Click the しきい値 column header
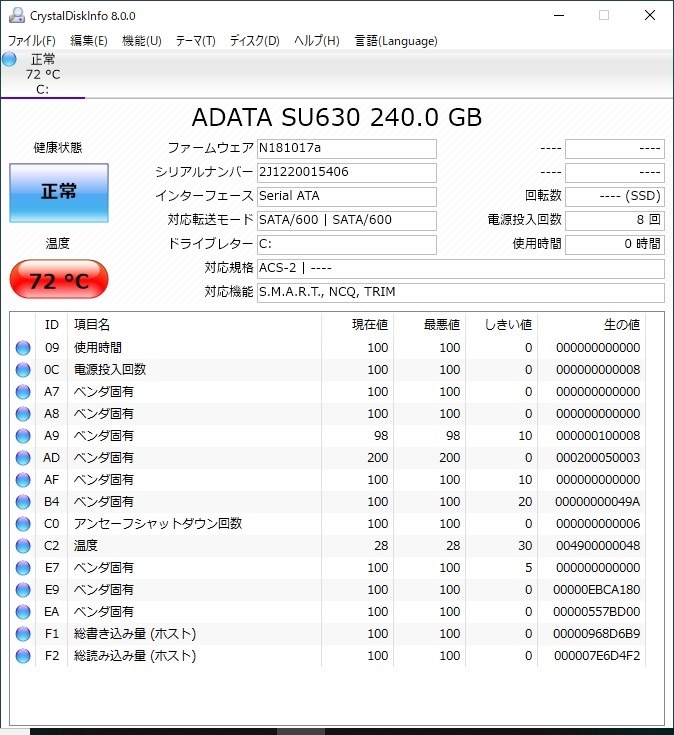The width and height of the screenshot is (674, 735). [502, 325]
